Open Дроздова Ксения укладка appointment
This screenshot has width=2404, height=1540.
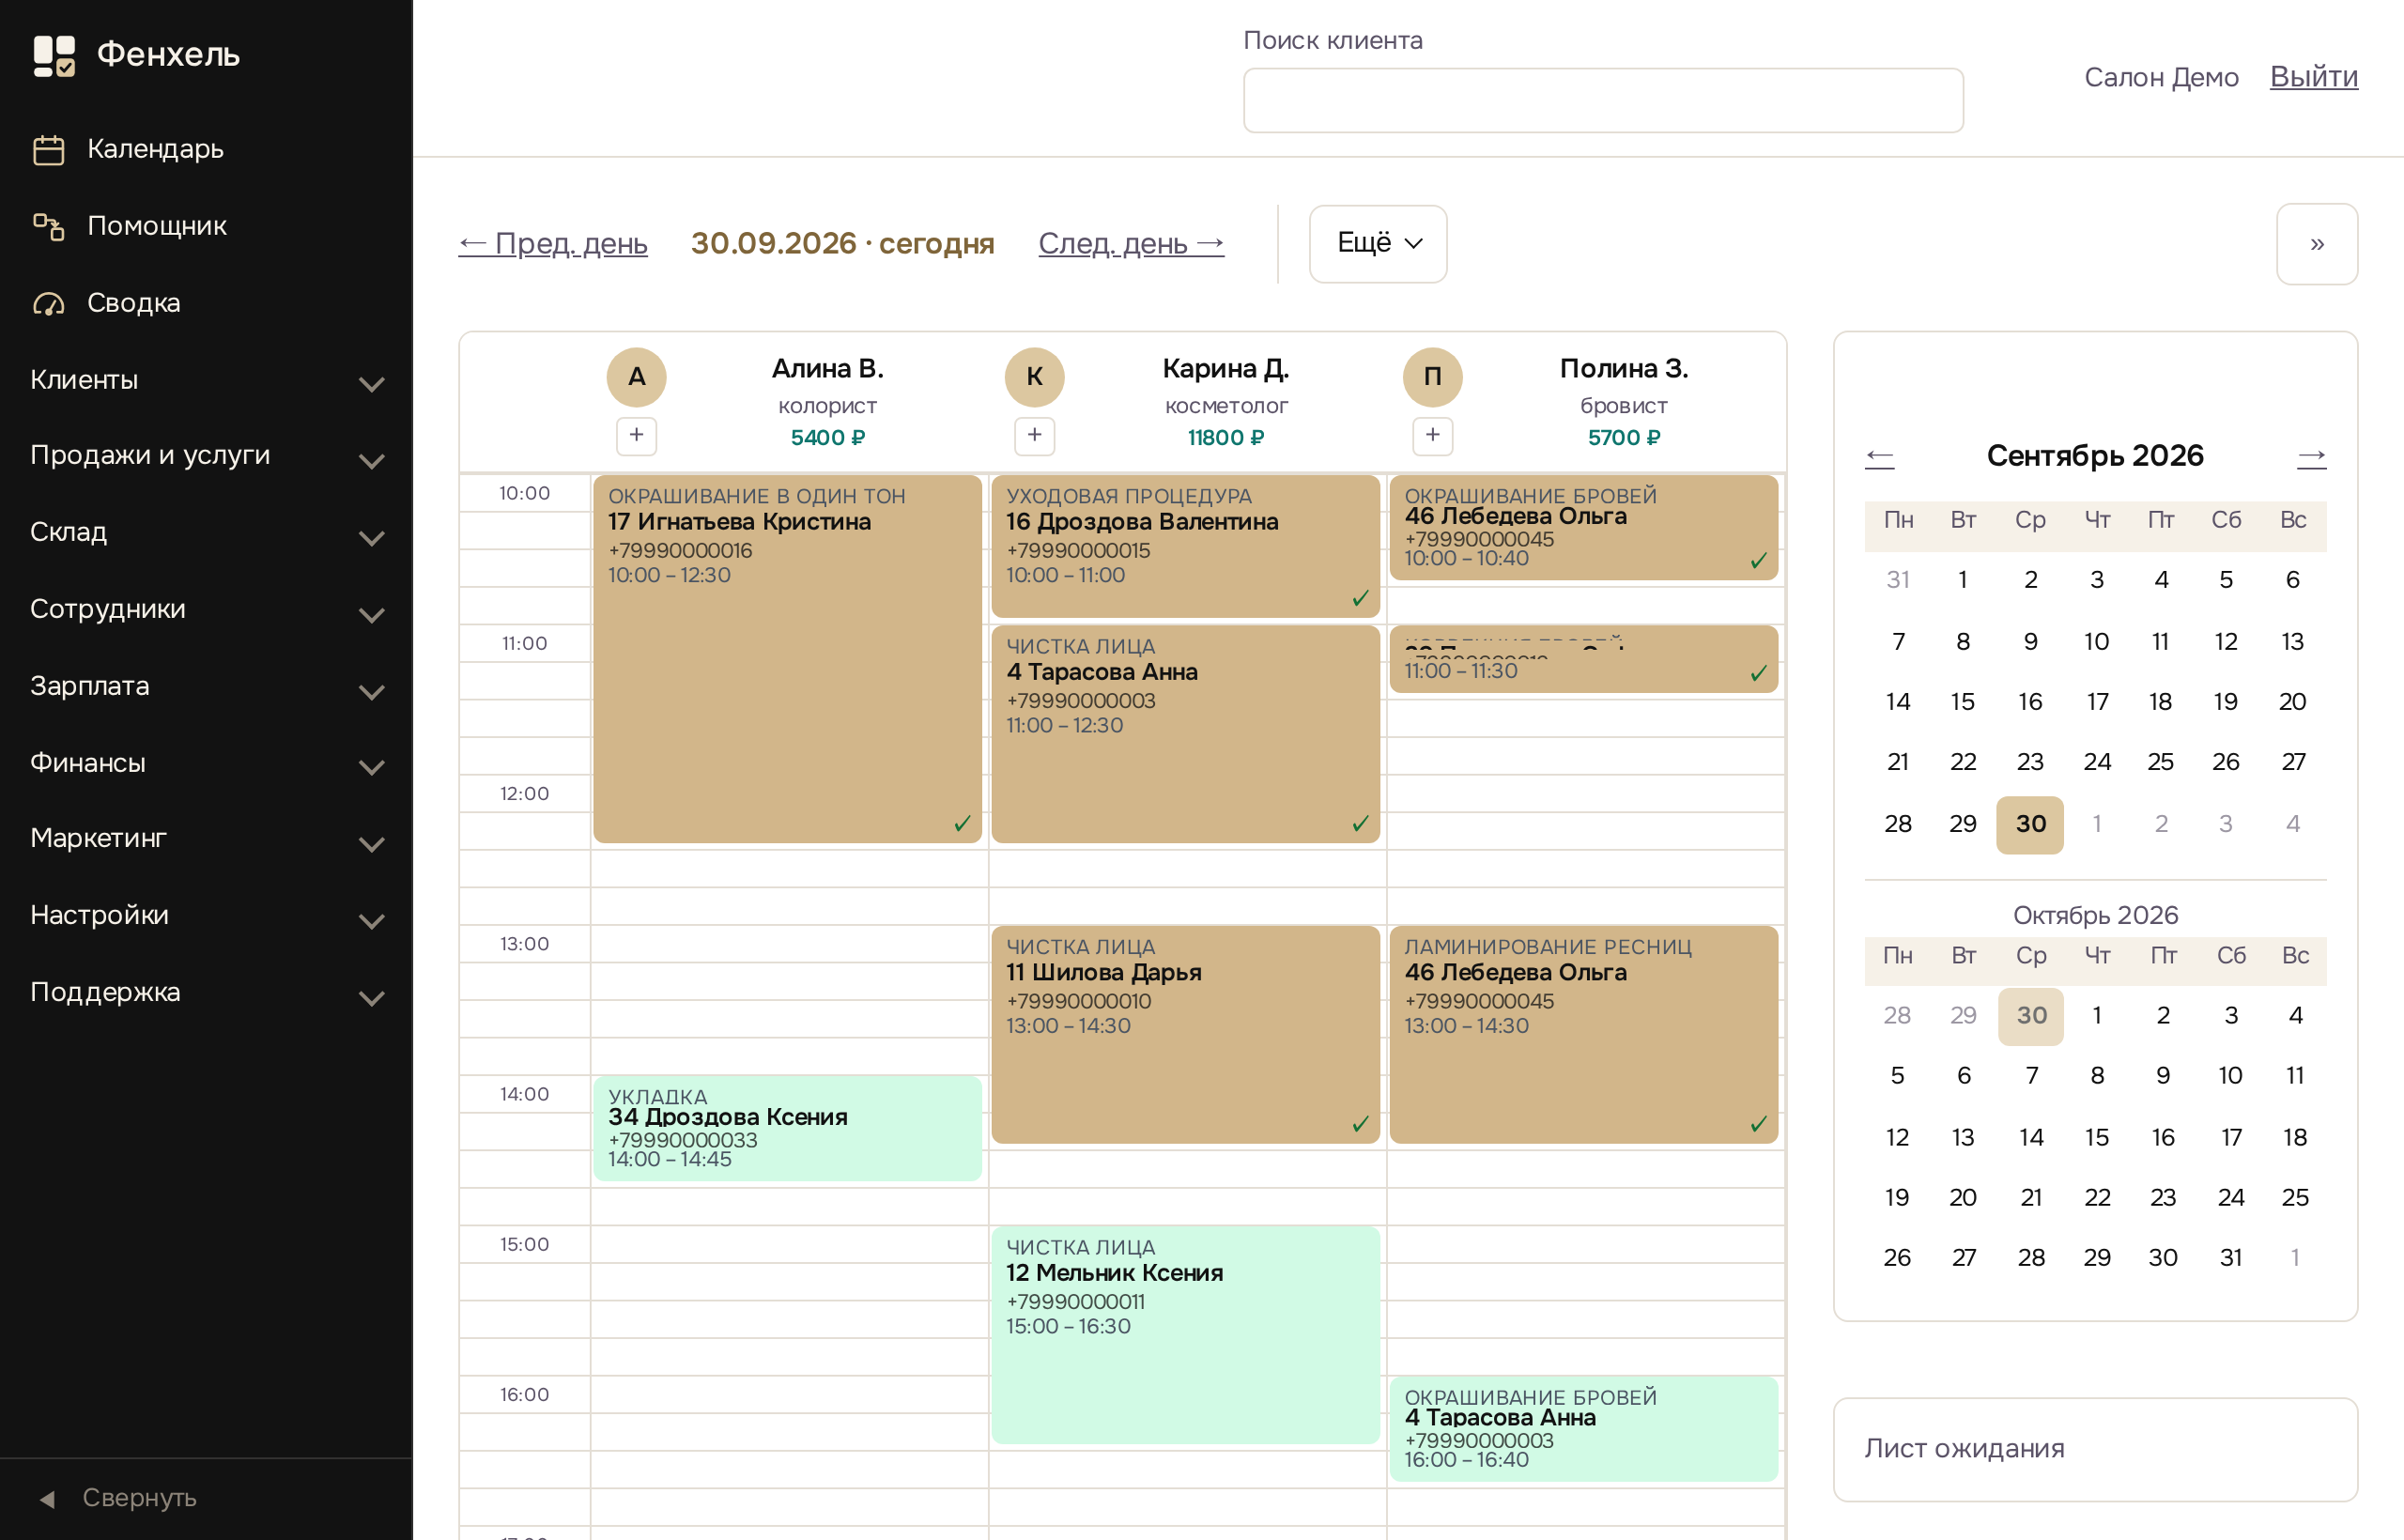pyautogui.click(x=787, y=1128)
